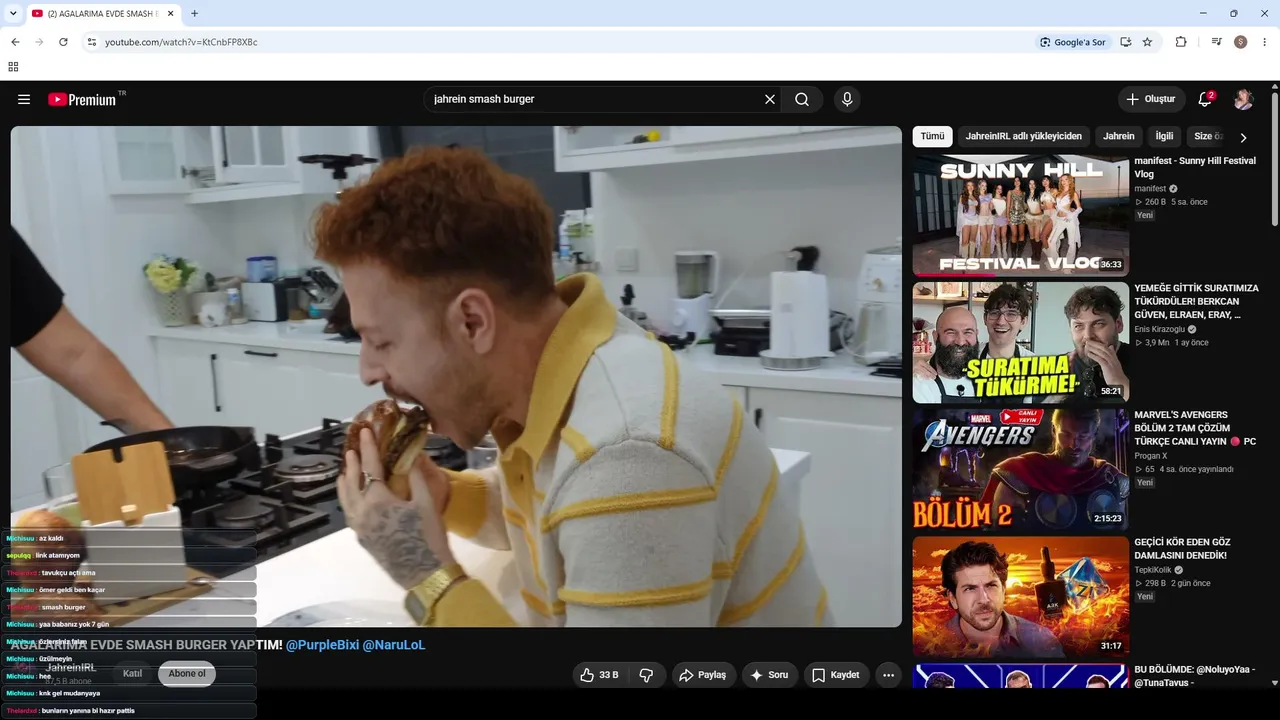This screenshot has width=1280, height=720.
Task: Save the video with Kaydet
Action: 835,675
